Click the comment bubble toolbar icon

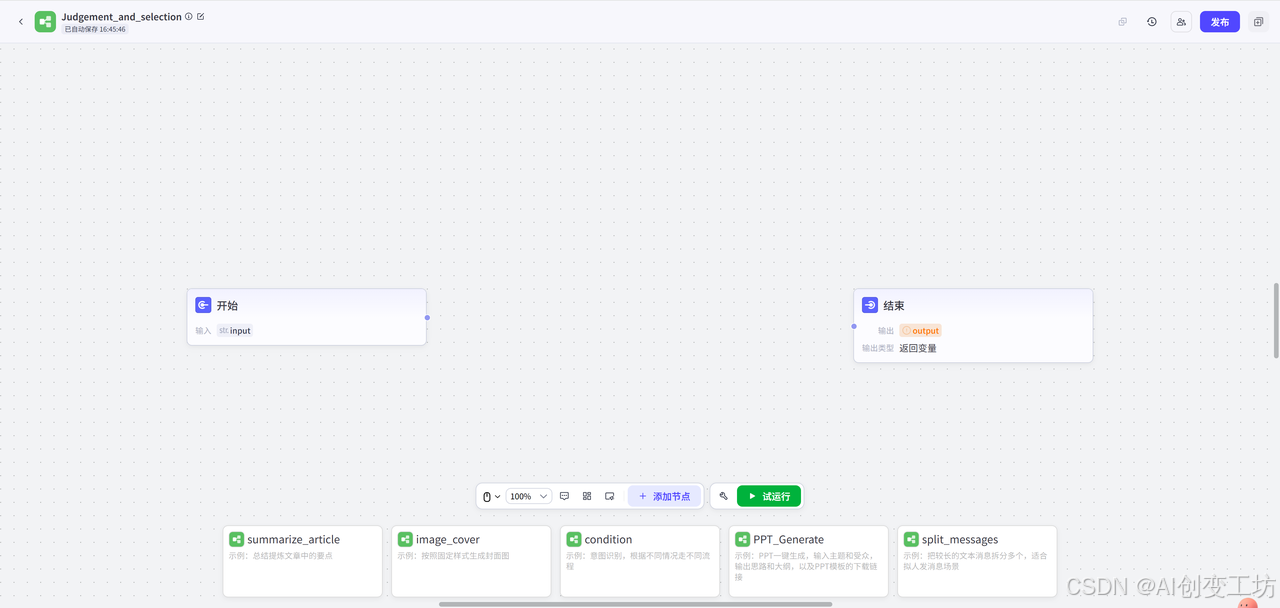[x=564, y=496]
